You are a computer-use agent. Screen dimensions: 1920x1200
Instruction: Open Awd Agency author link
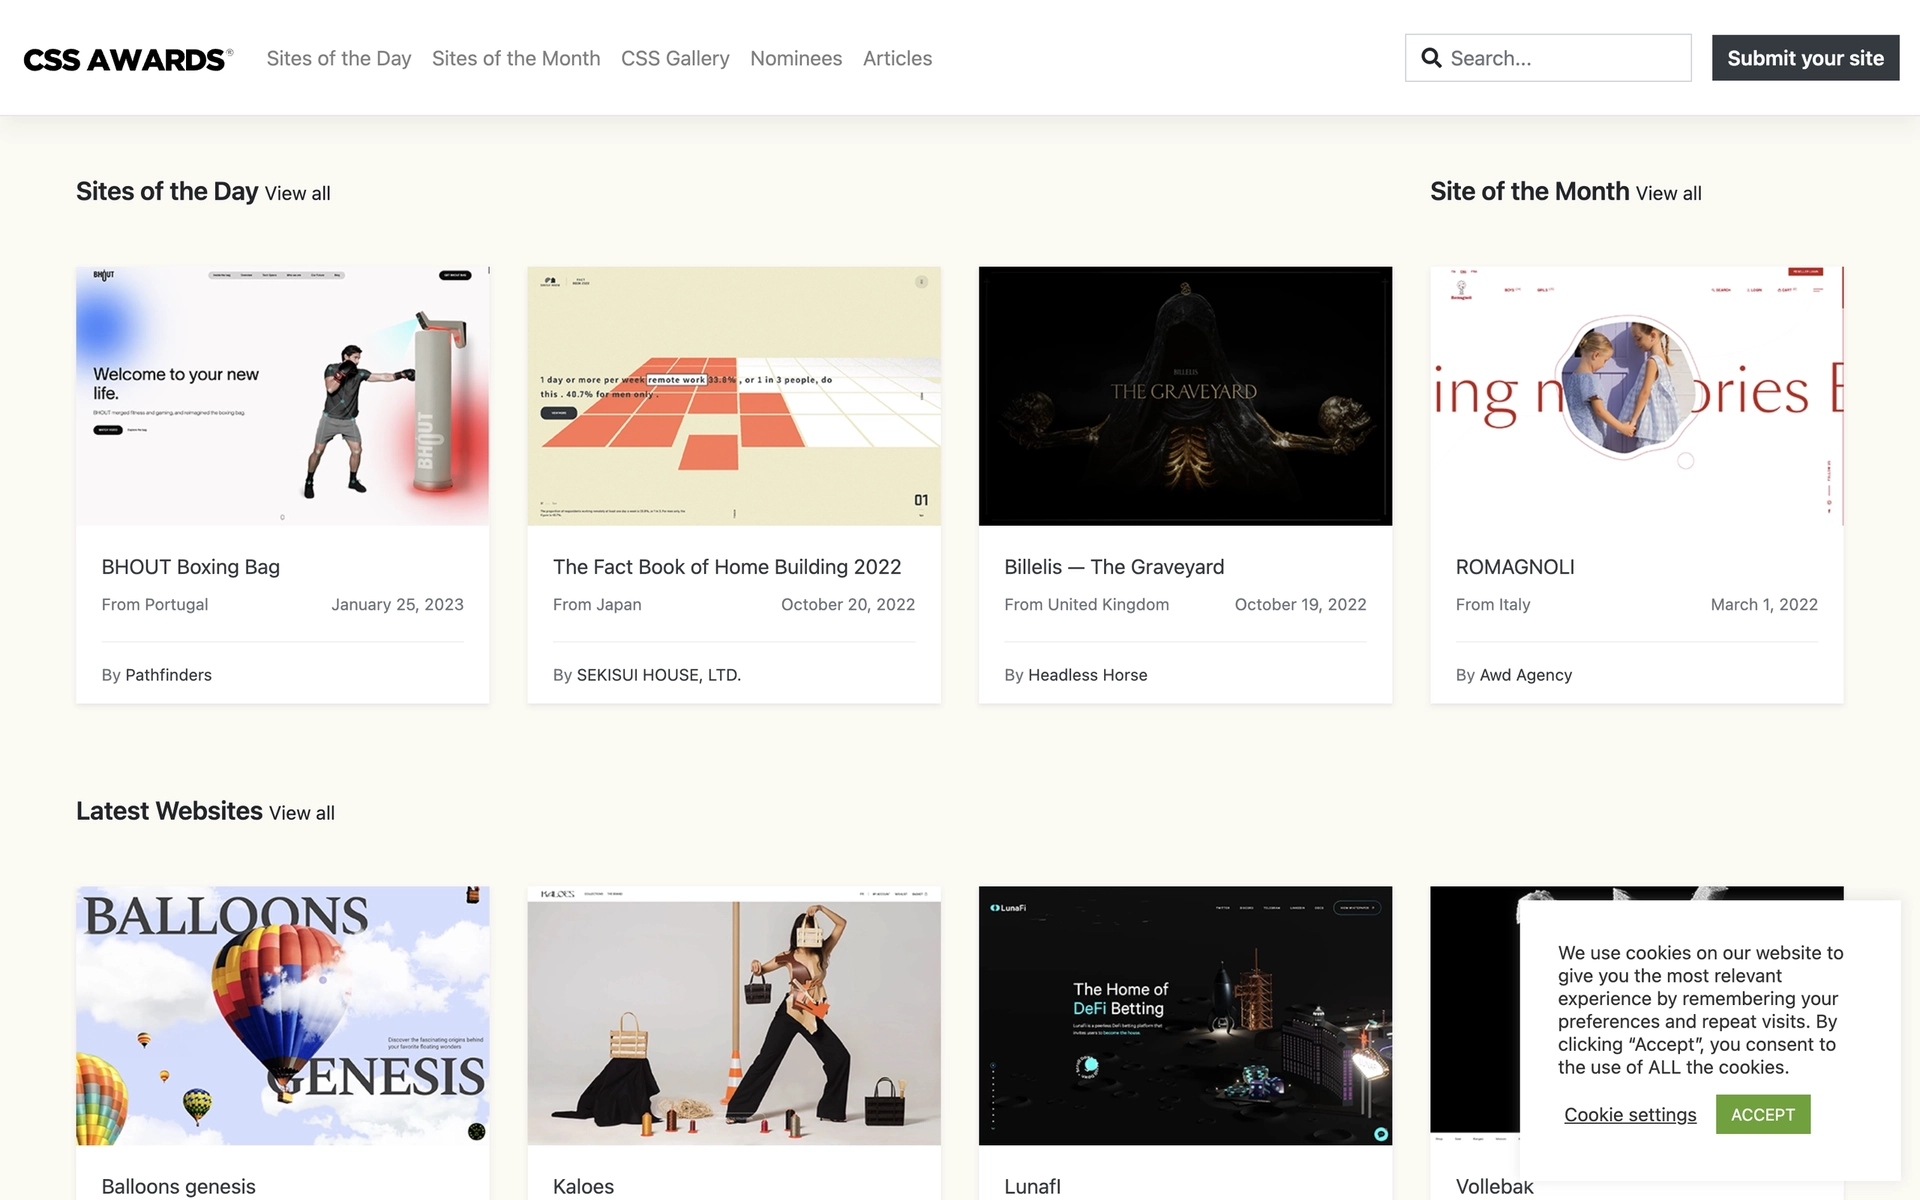click(1526, 675)
